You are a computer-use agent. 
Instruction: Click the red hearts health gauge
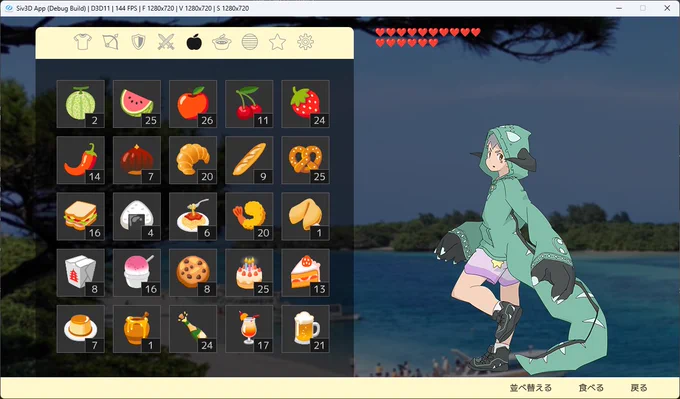[x=428, y=37]
